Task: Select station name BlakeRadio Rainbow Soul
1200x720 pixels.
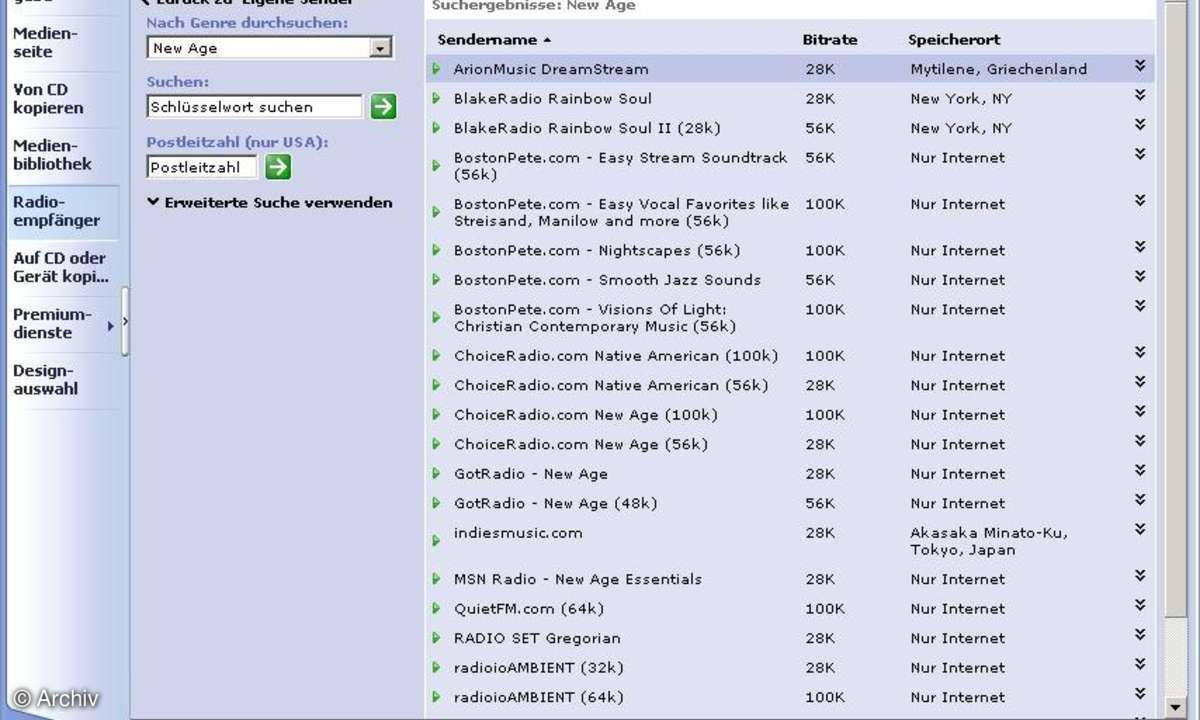Action: click(552, 98)
